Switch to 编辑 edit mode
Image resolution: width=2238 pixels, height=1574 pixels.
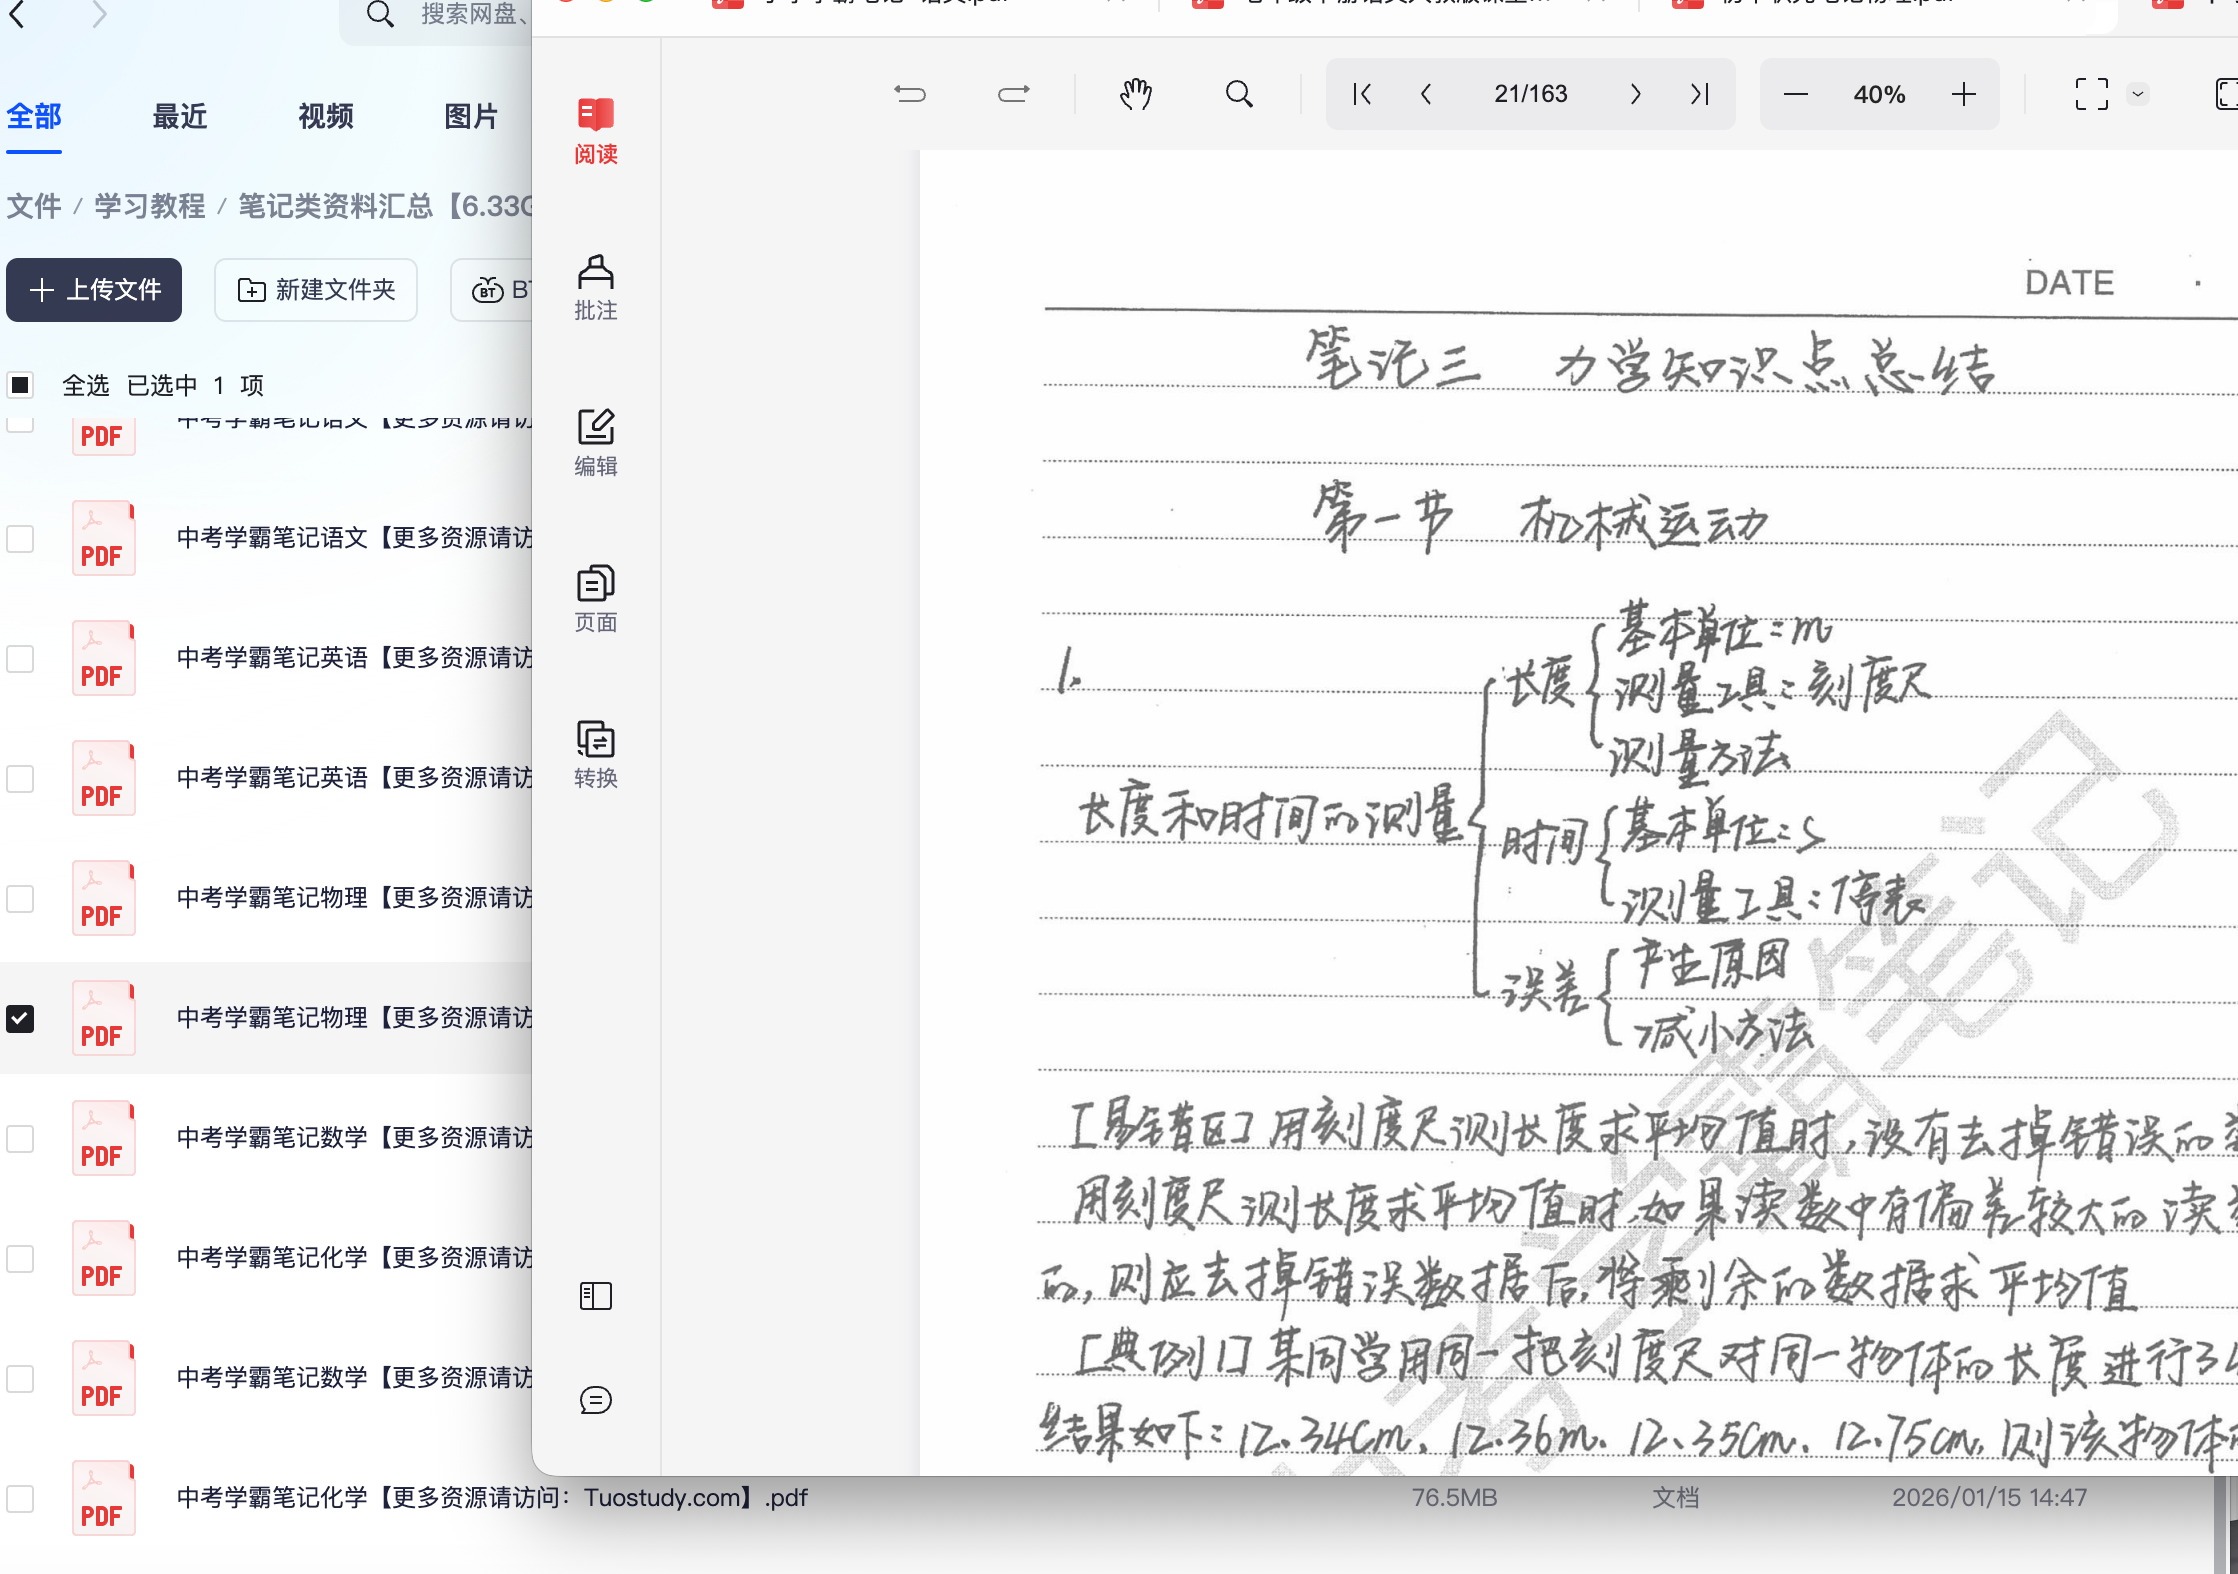[x=595, y=442]
